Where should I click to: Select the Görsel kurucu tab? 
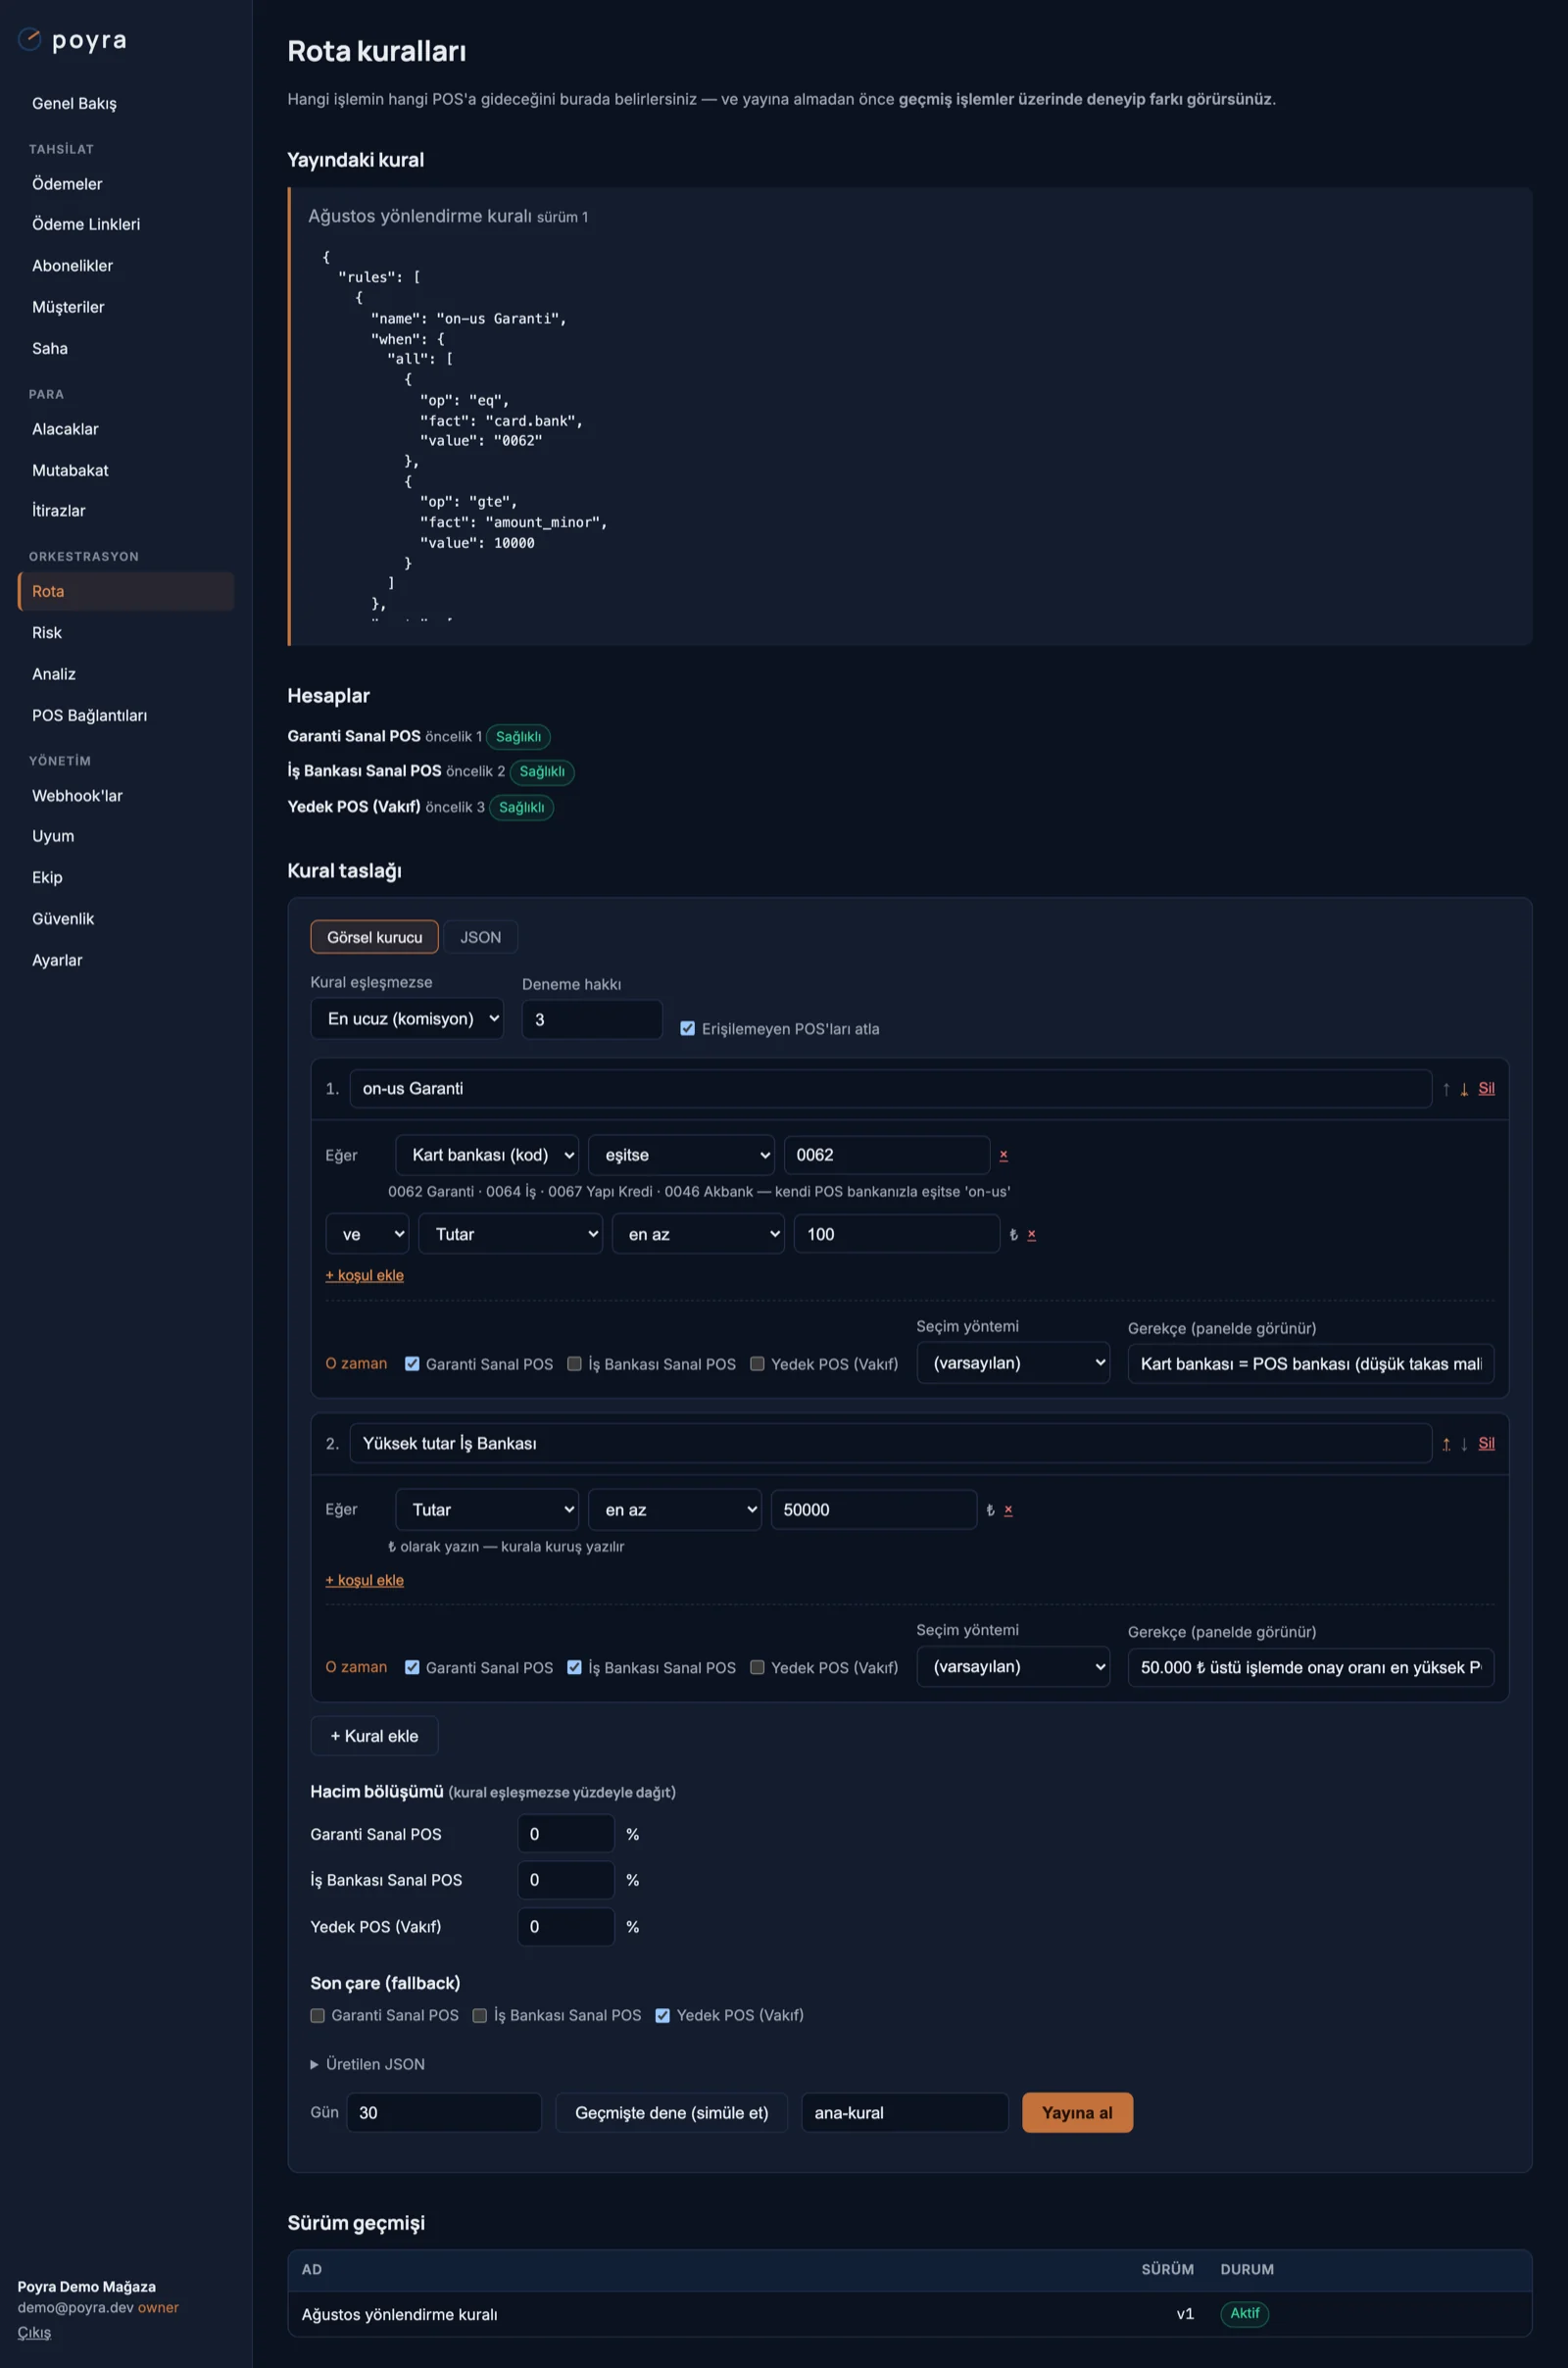point(374,937)
